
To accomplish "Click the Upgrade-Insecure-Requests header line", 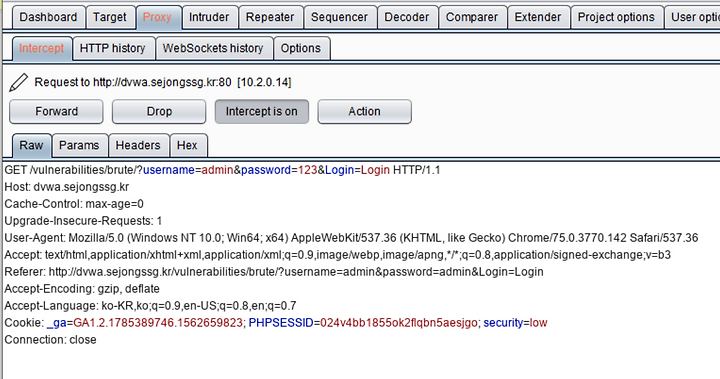I will pyautogui.click(x=83, y=221).
